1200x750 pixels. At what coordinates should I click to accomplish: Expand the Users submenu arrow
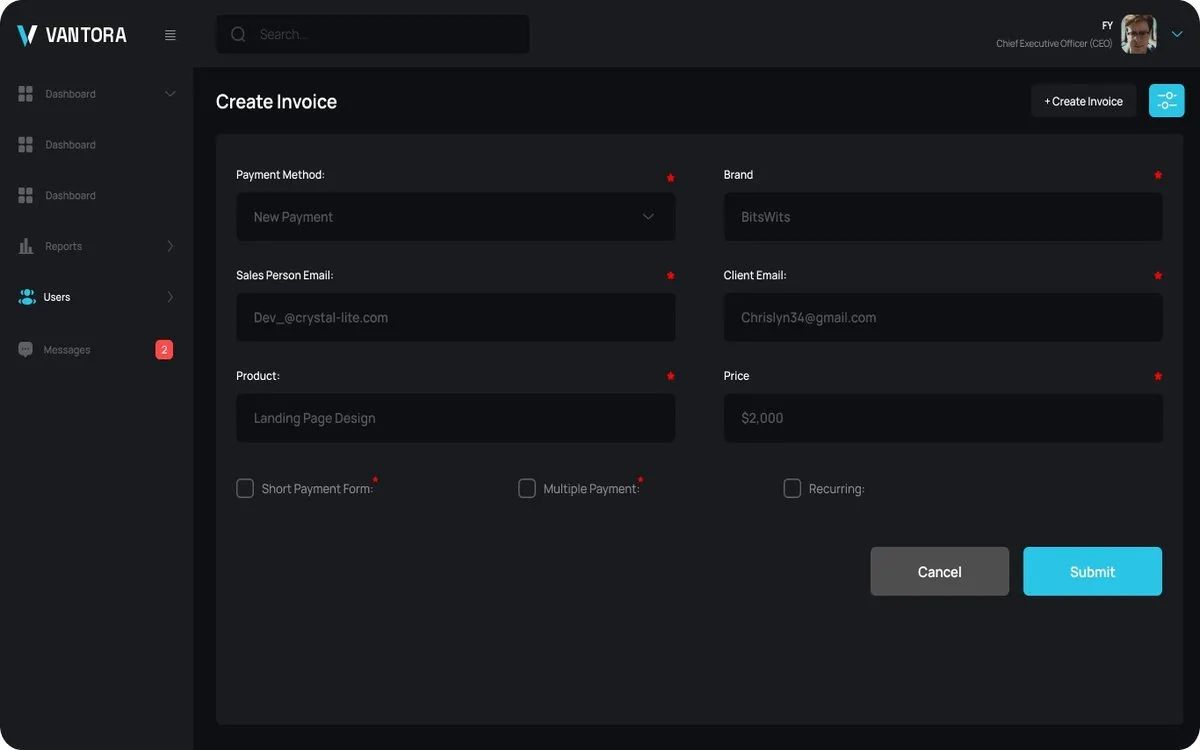point(170,297)
